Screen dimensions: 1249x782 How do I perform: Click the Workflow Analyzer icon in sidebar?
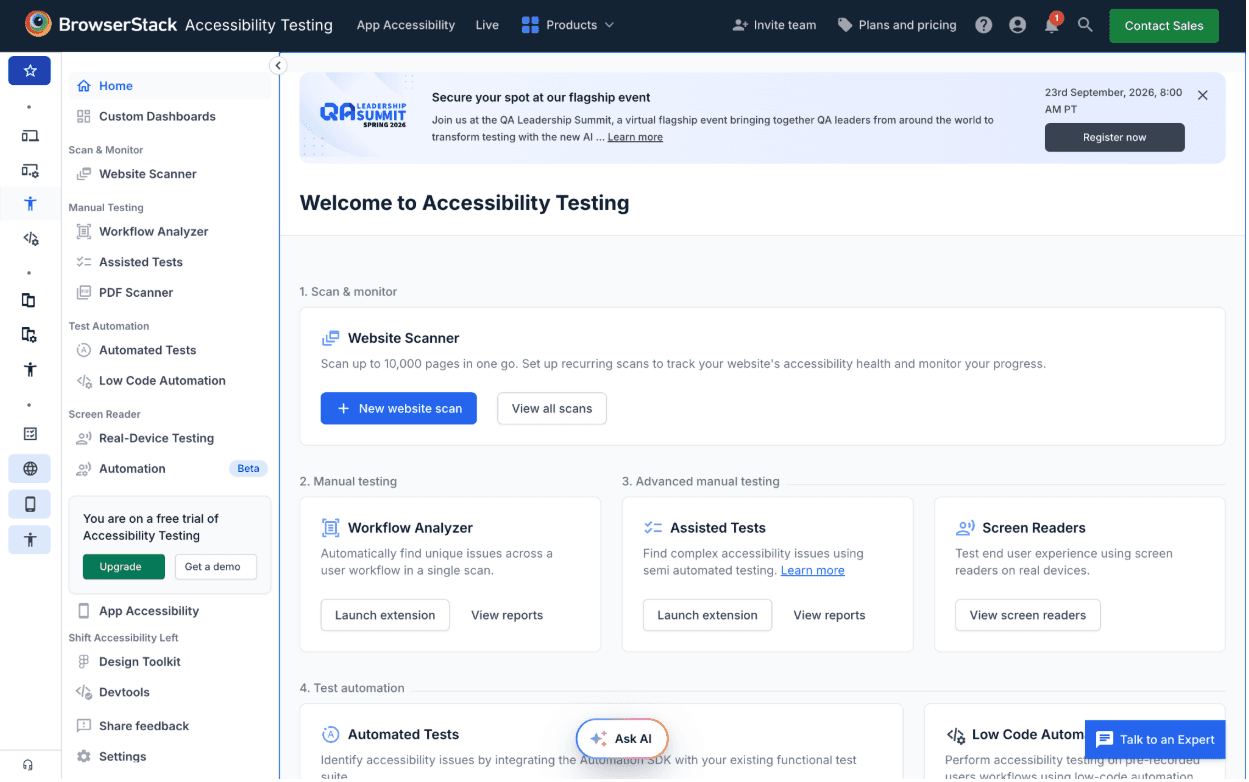[84, 232]
